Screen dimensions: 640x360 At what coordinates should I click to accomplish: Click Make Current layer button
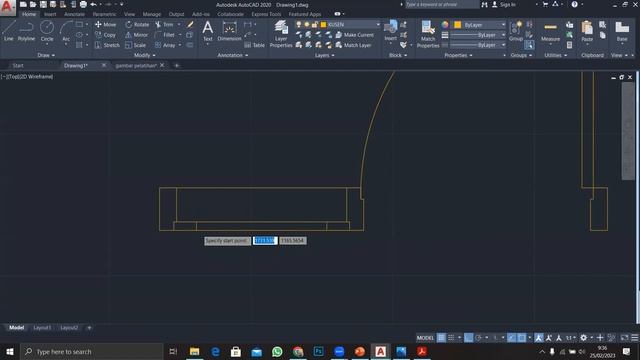[x=355, y=35]
